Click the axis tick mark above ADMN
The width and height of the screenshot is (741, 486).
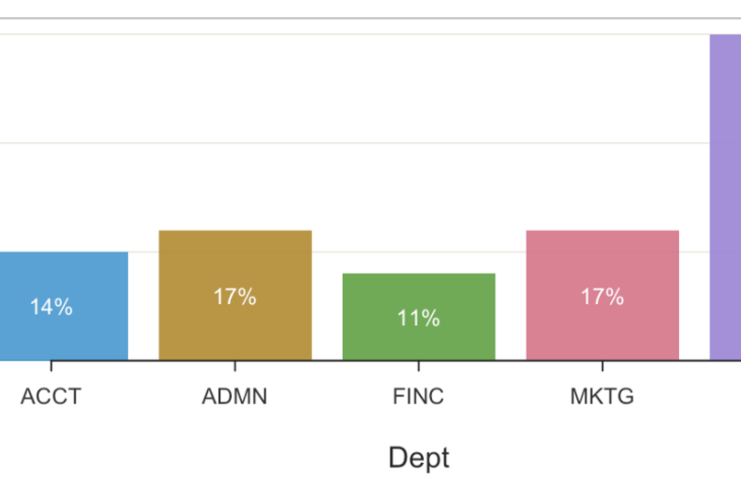[x=235, y=367]
